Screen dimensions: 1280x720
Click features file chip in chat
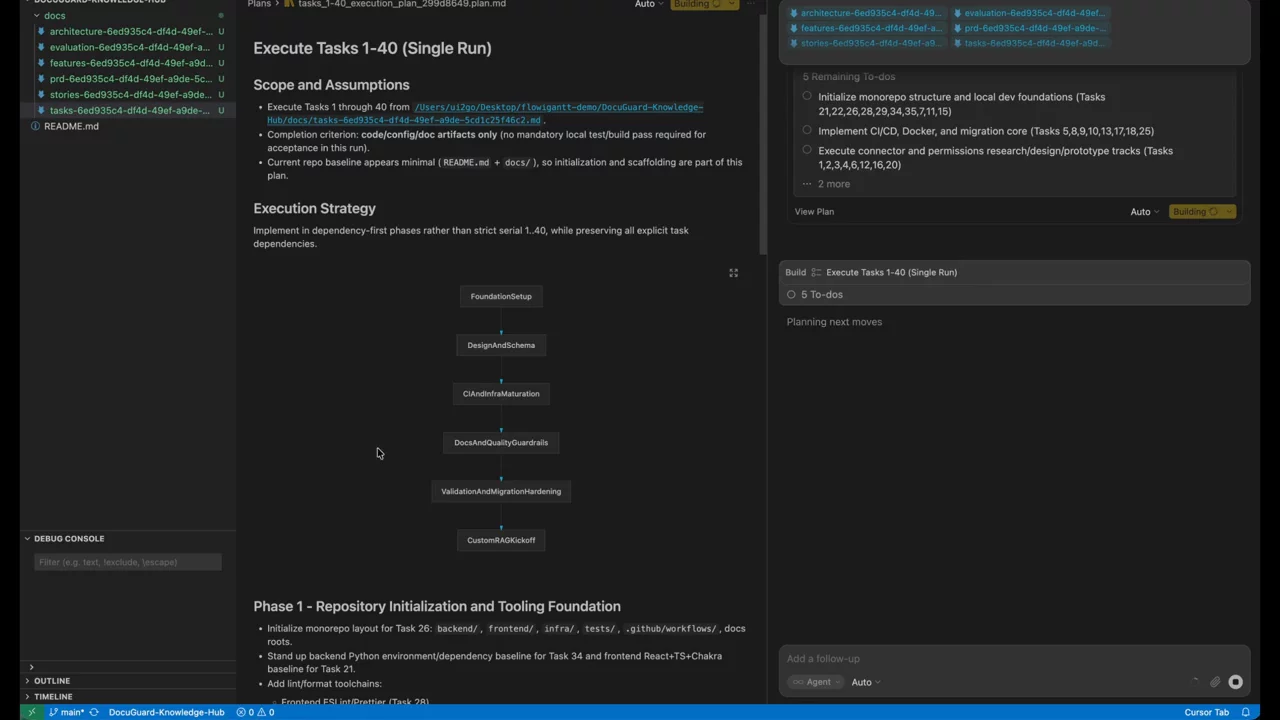(866, 28)
